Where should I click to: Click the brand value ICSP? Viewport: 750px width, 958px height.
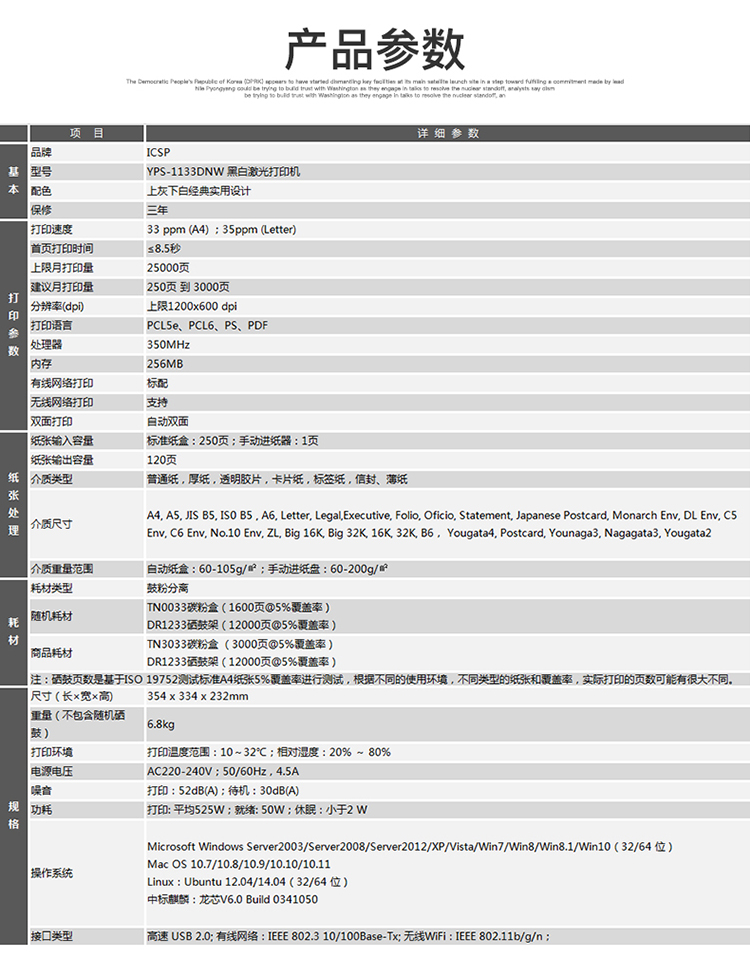pyautogui.click(x=158, y=152)
